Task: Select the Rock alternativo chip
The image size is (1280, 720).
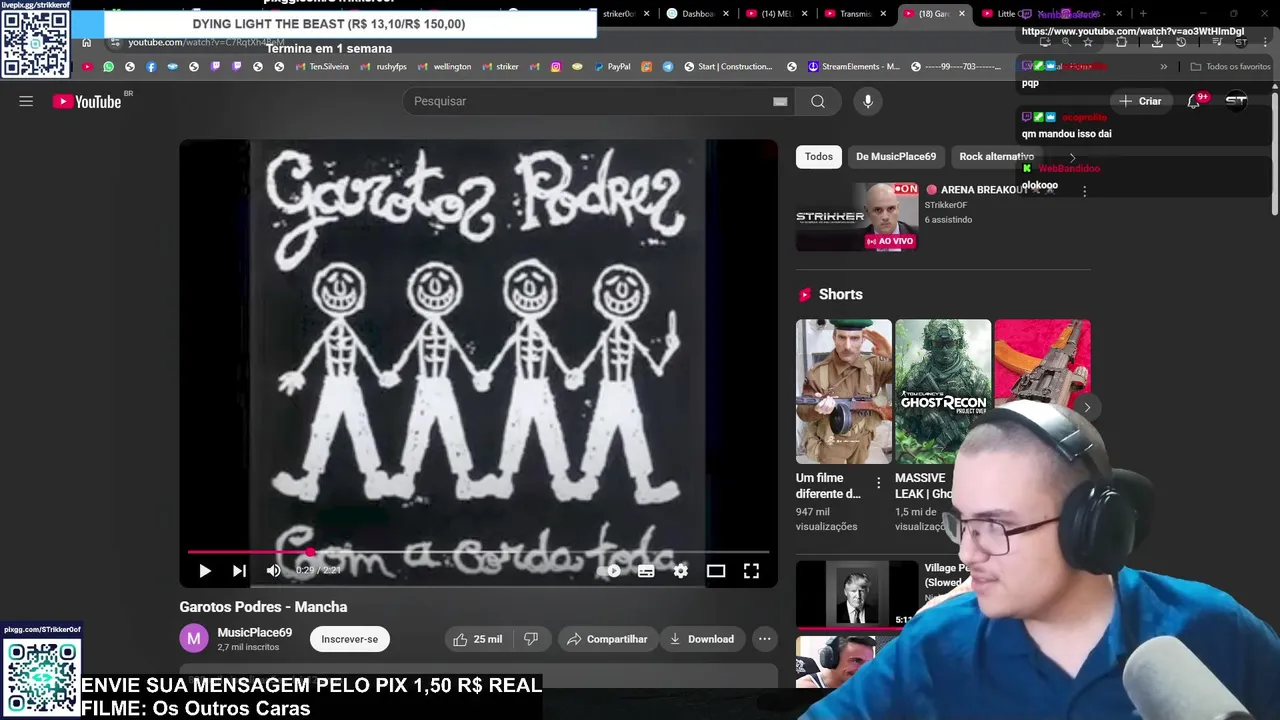Action: 996,156
